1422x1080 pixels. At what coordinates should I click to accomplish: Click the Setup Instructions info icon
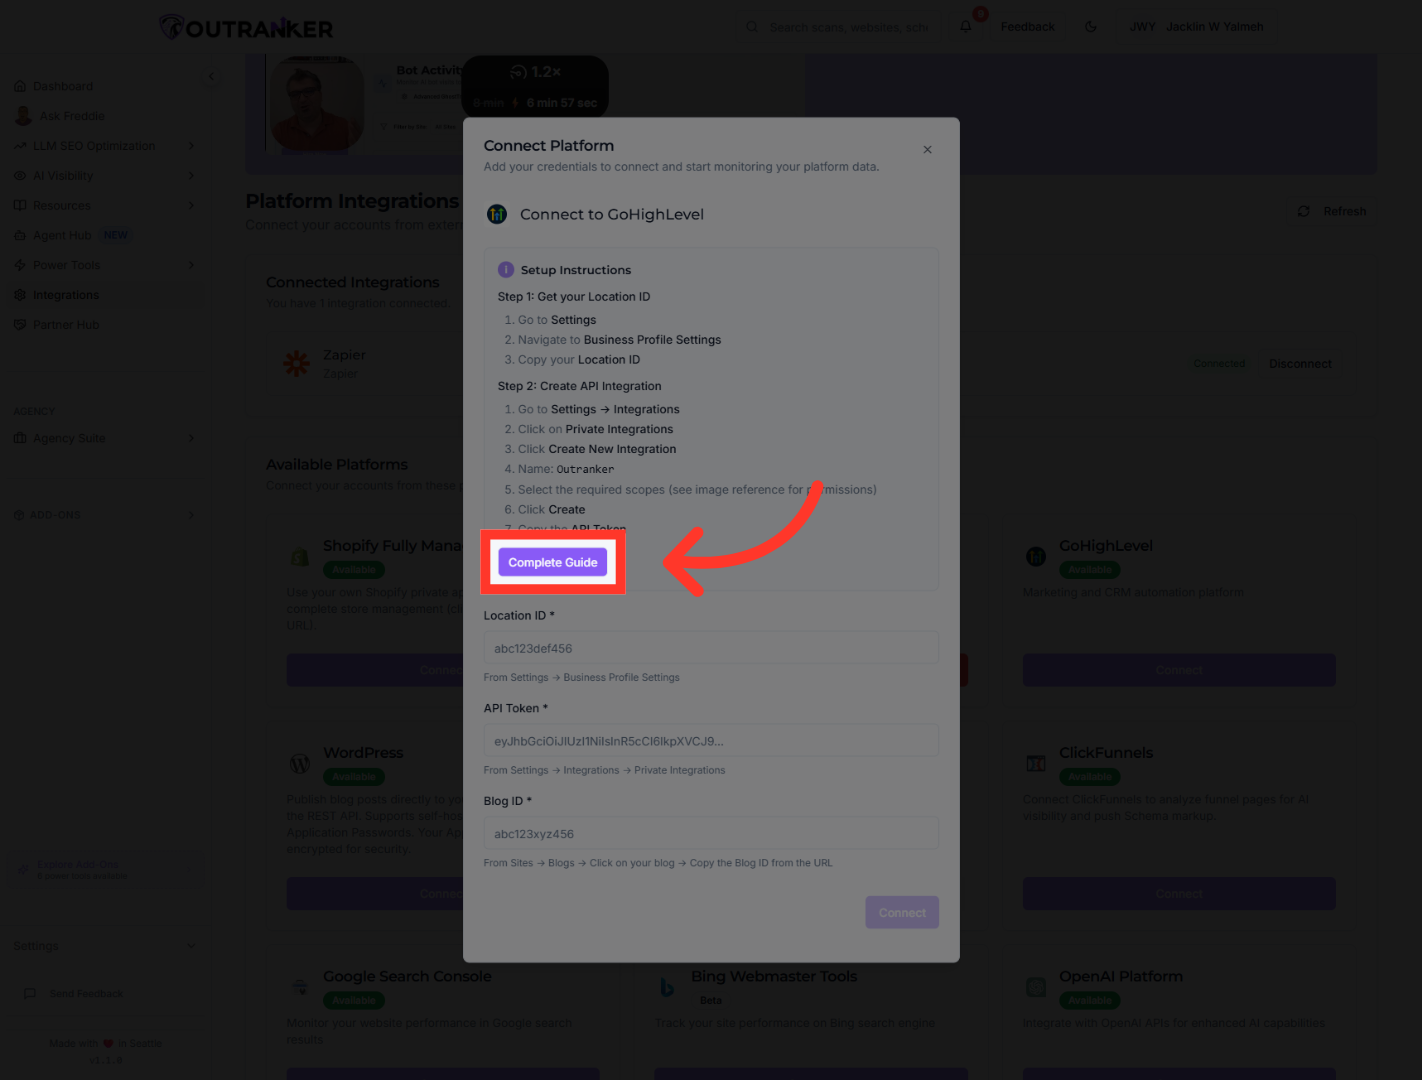click(x=506, y=270)
